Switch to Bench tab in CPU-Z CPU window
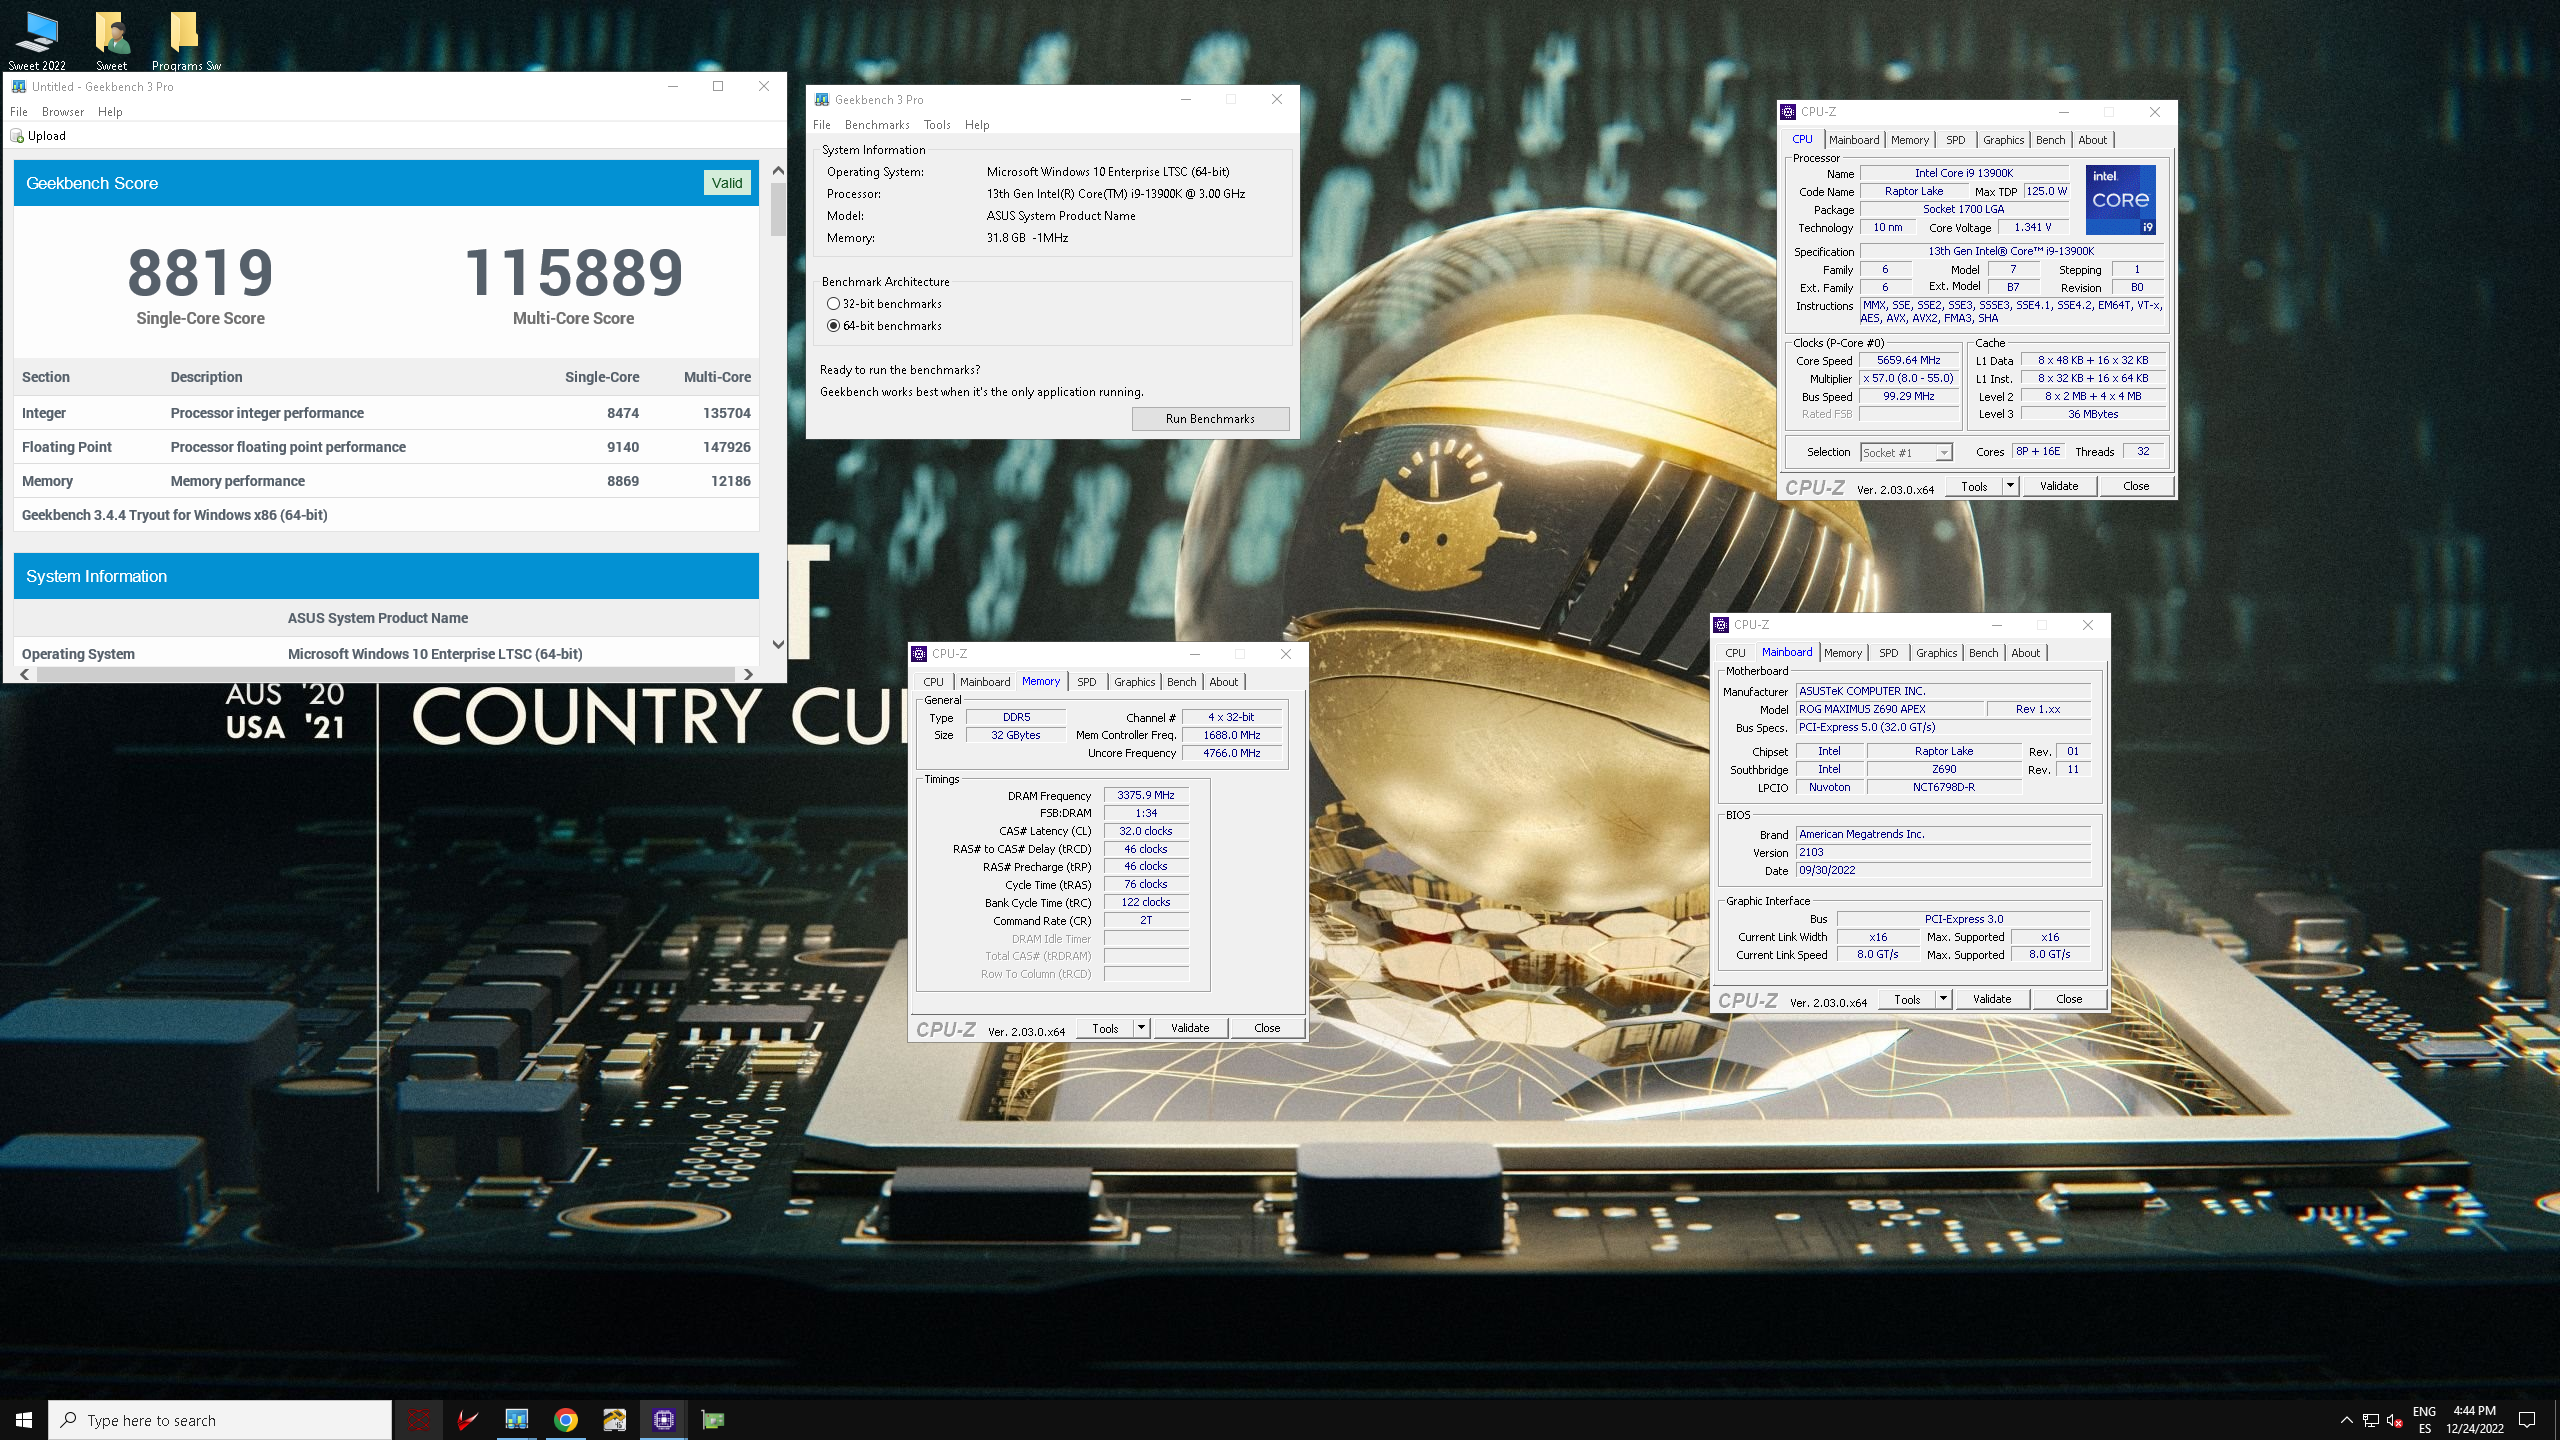Viewport: 2560px width, 1440px height. [2050, 140]
